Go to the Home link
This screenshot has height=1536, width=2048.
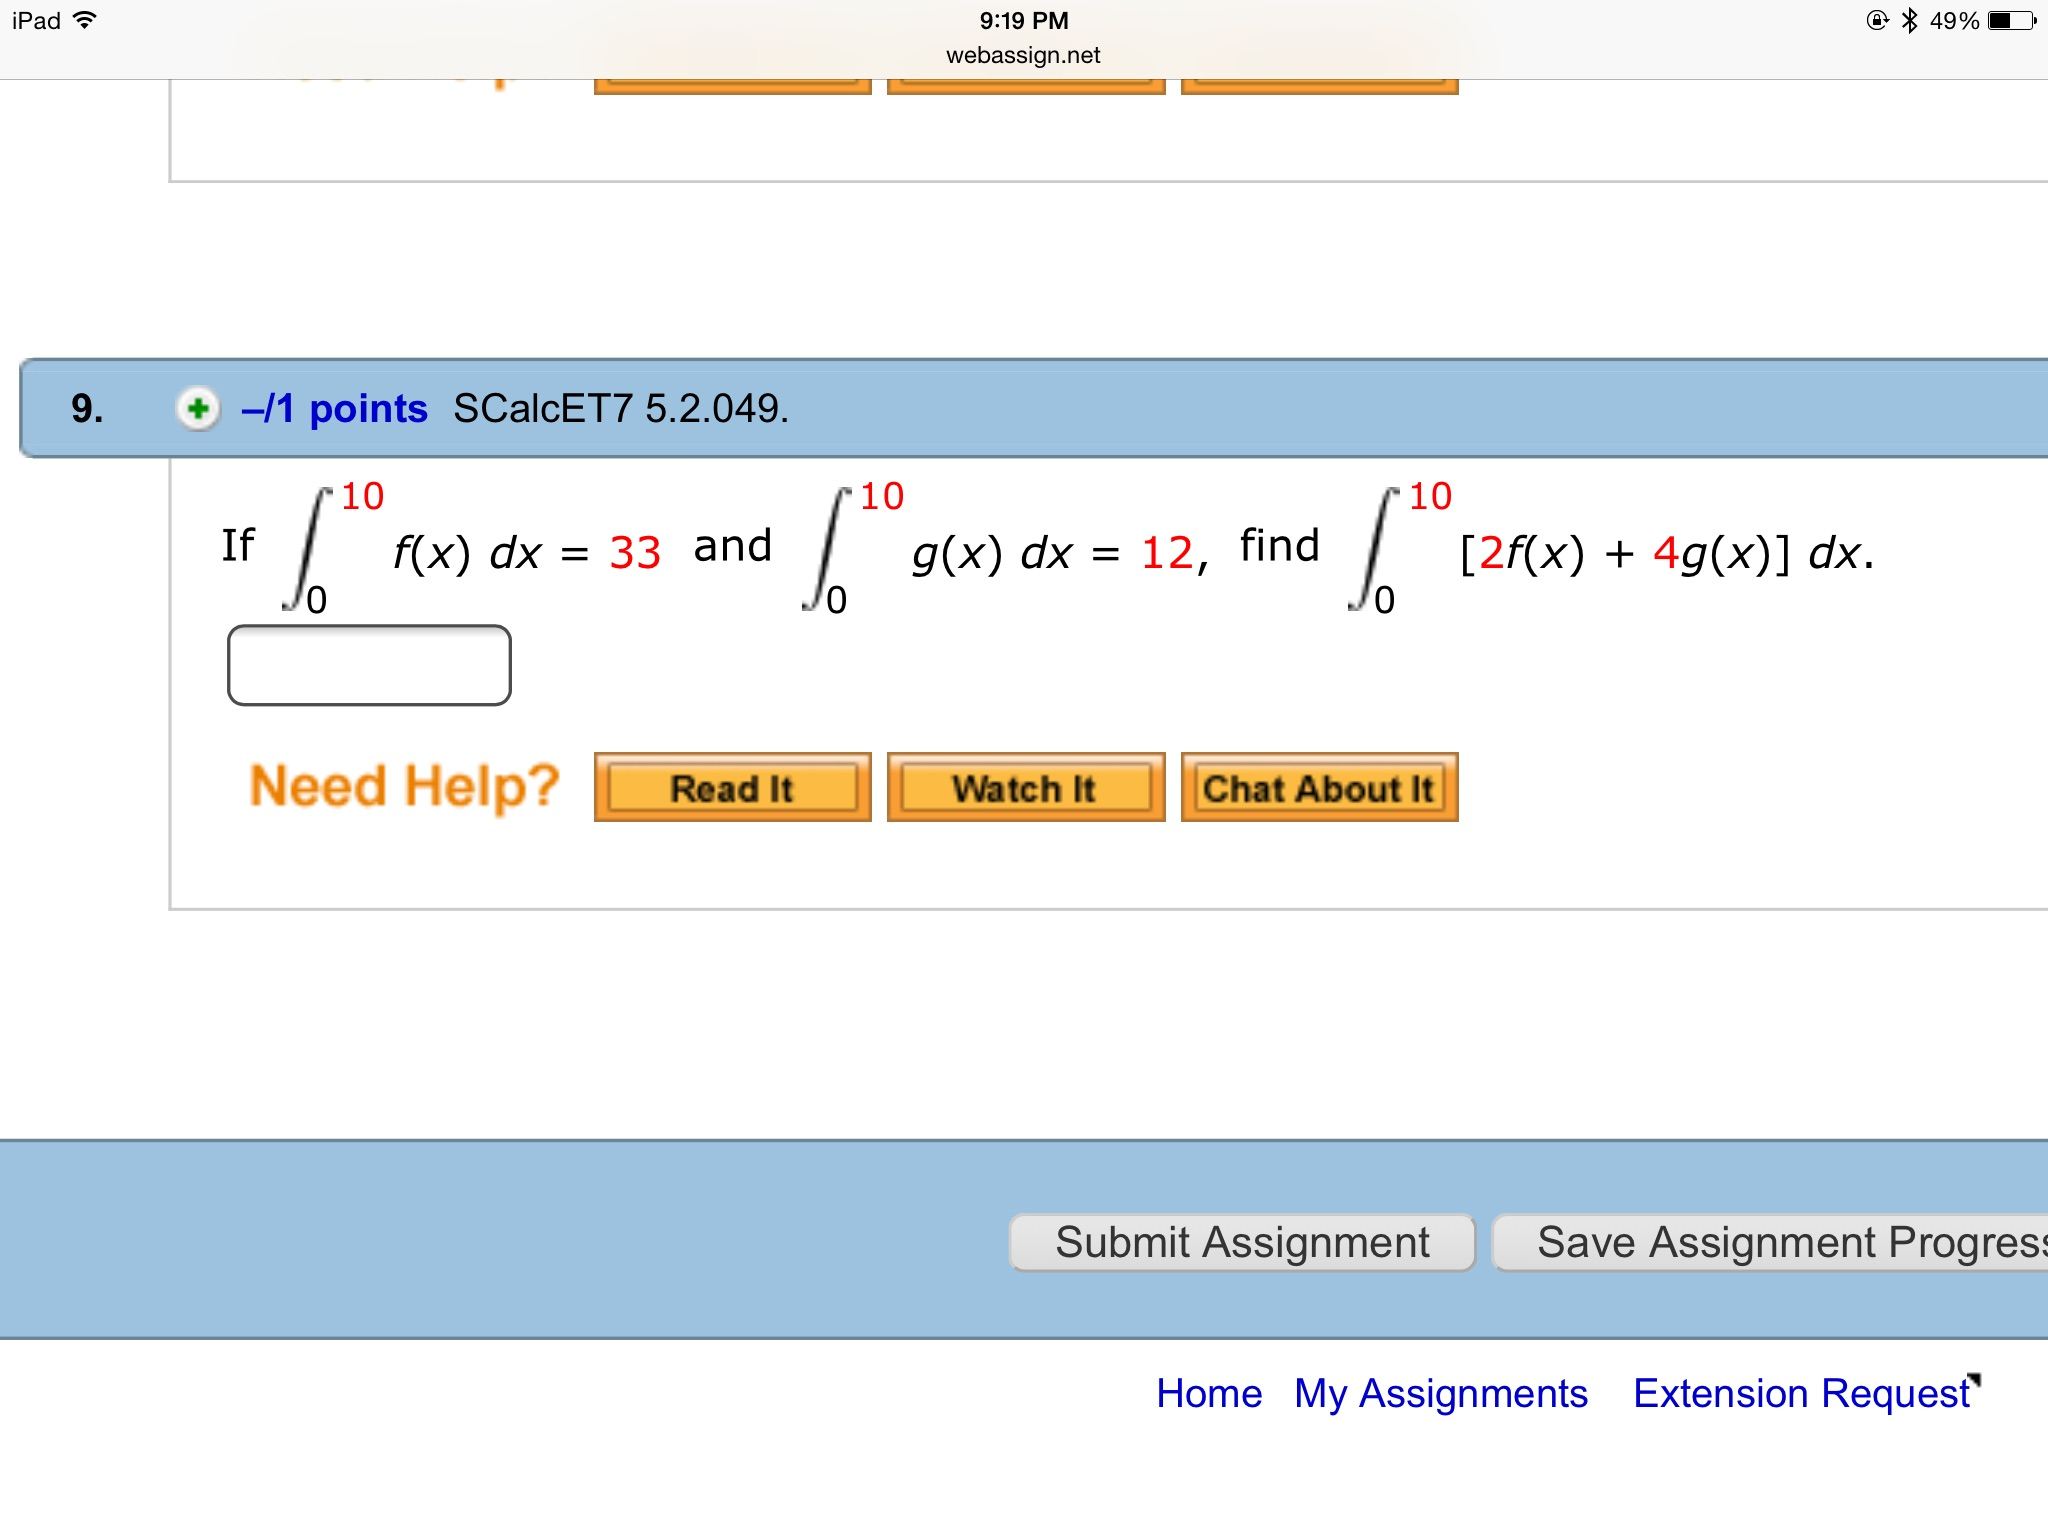[1209, 1393]
